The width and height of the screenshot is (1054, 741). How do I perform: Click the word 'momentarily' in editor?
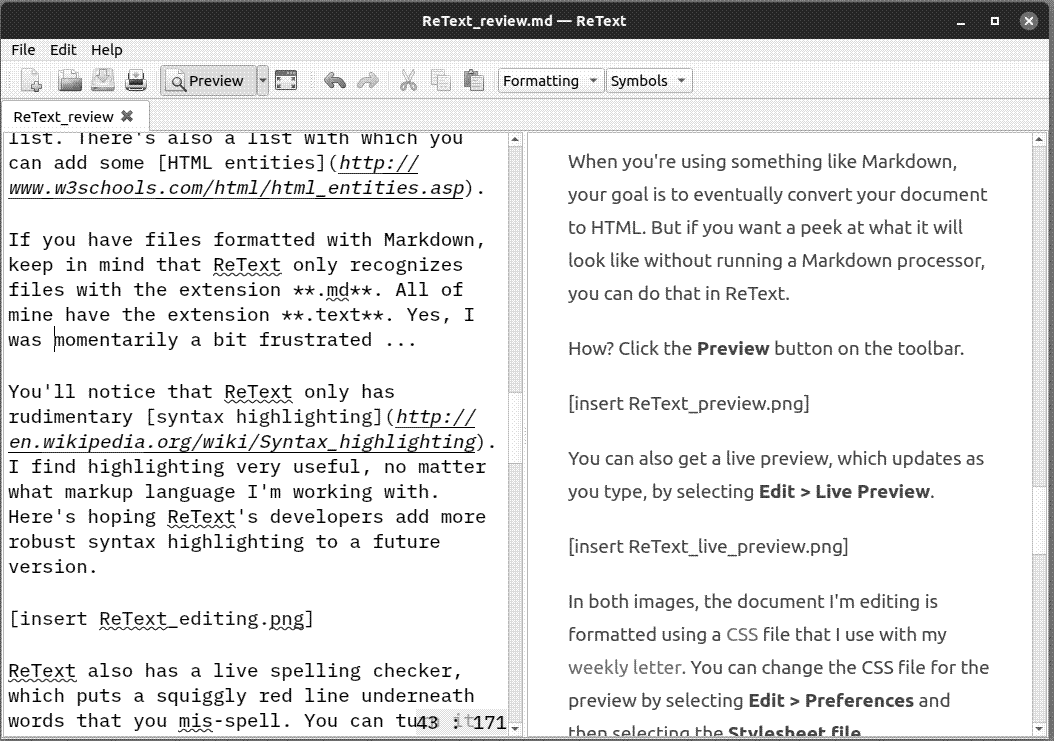(116, 340)
